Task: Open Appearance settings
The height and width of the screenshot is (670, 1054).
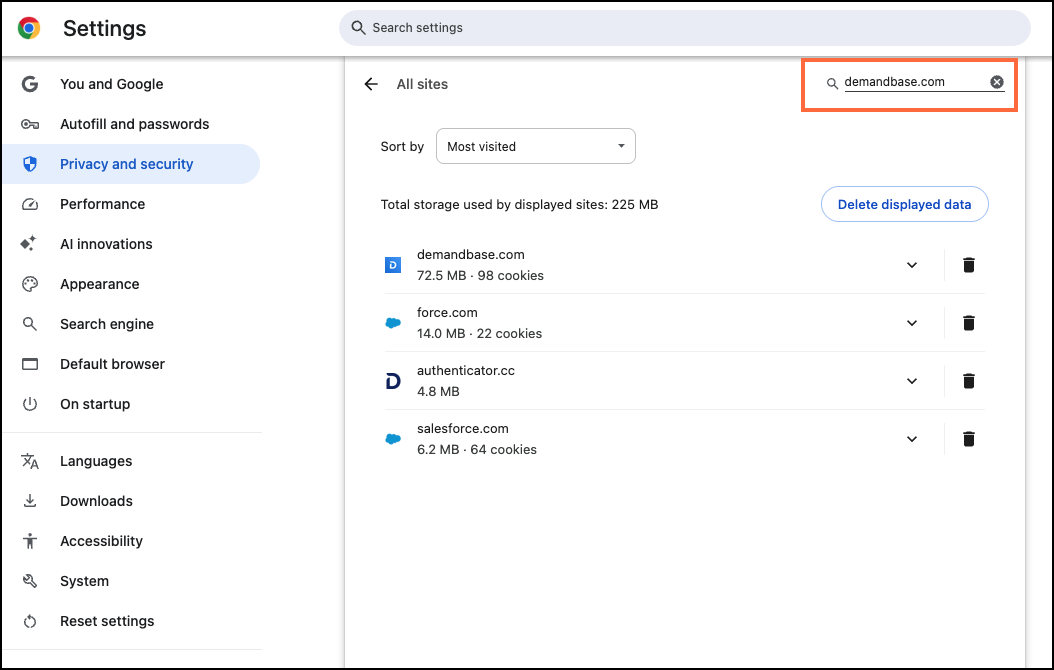Action: coord(131,284)
